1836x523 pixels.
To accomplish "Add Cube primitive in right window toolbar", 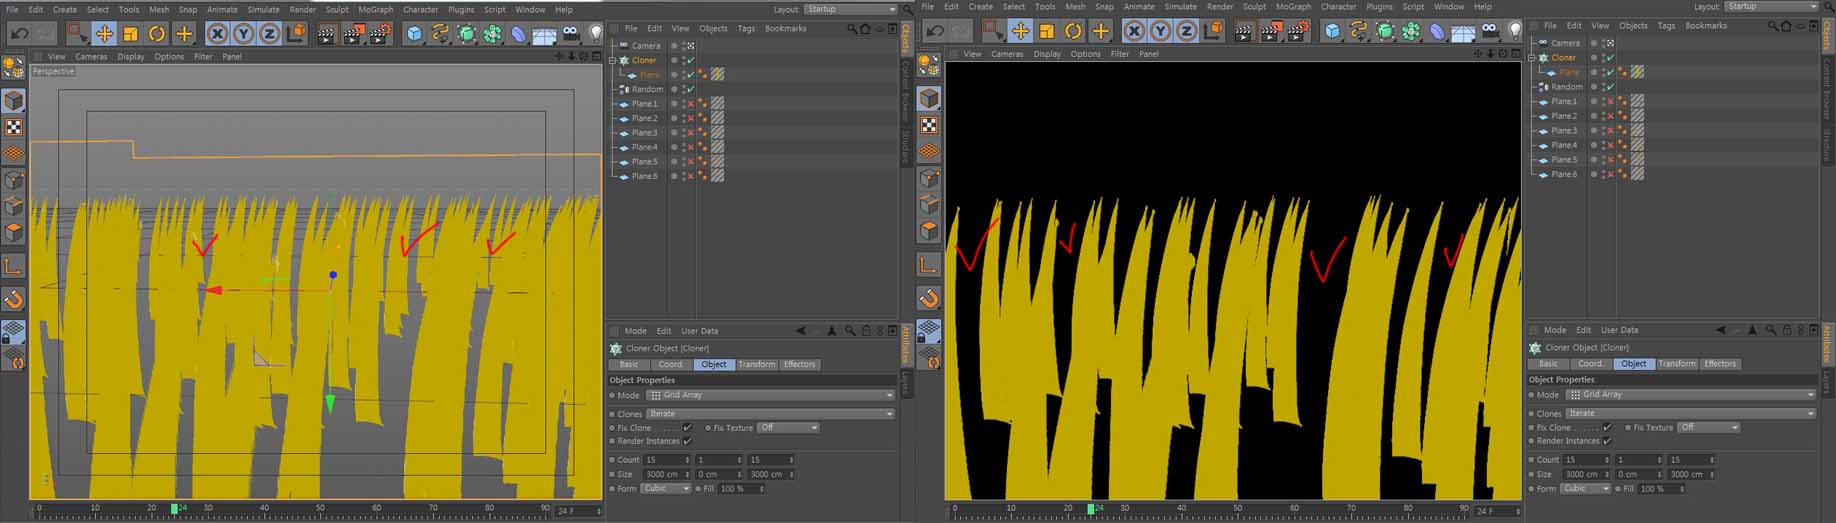I will 1332,32.
